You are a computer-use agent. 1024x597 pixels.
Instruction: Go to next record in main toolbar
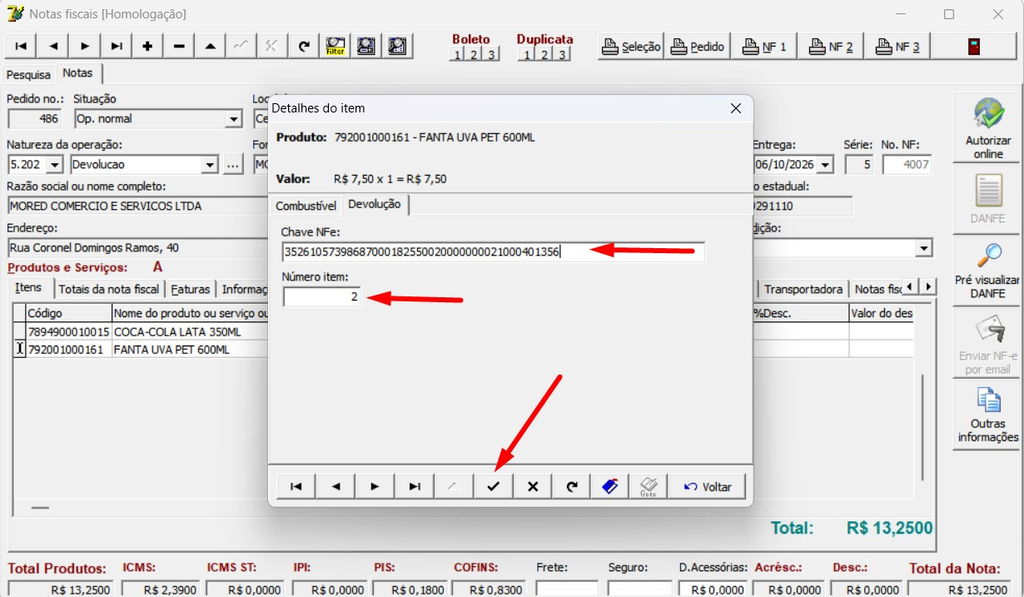84,46
